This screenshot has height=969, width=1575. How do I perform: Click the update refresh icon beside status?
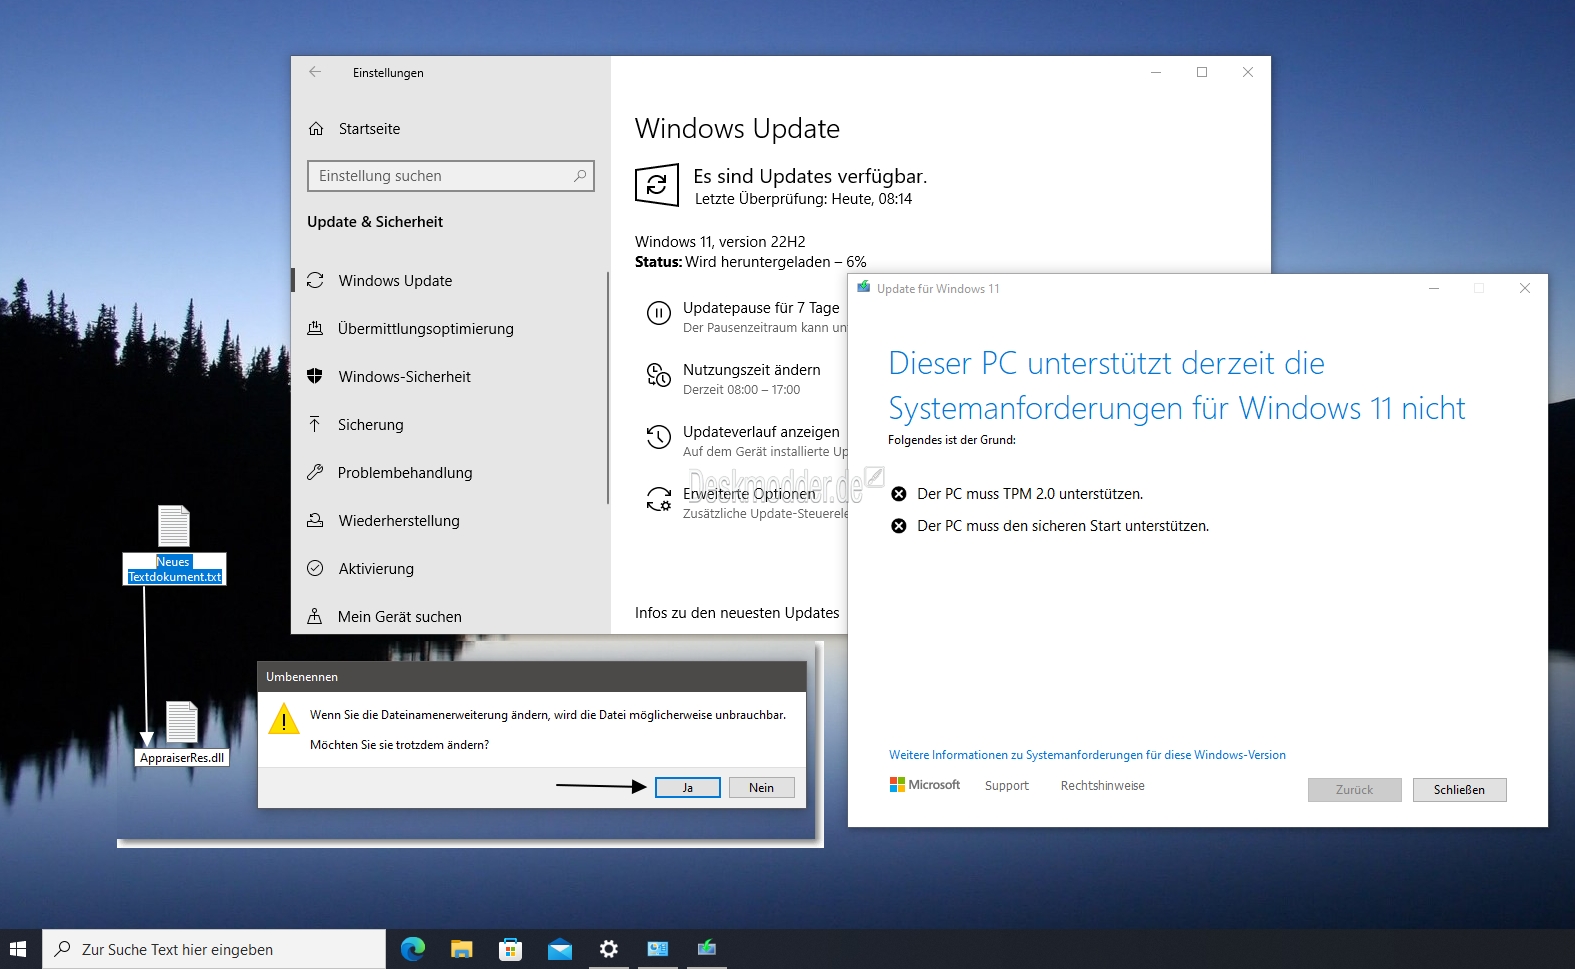point(657,185)
